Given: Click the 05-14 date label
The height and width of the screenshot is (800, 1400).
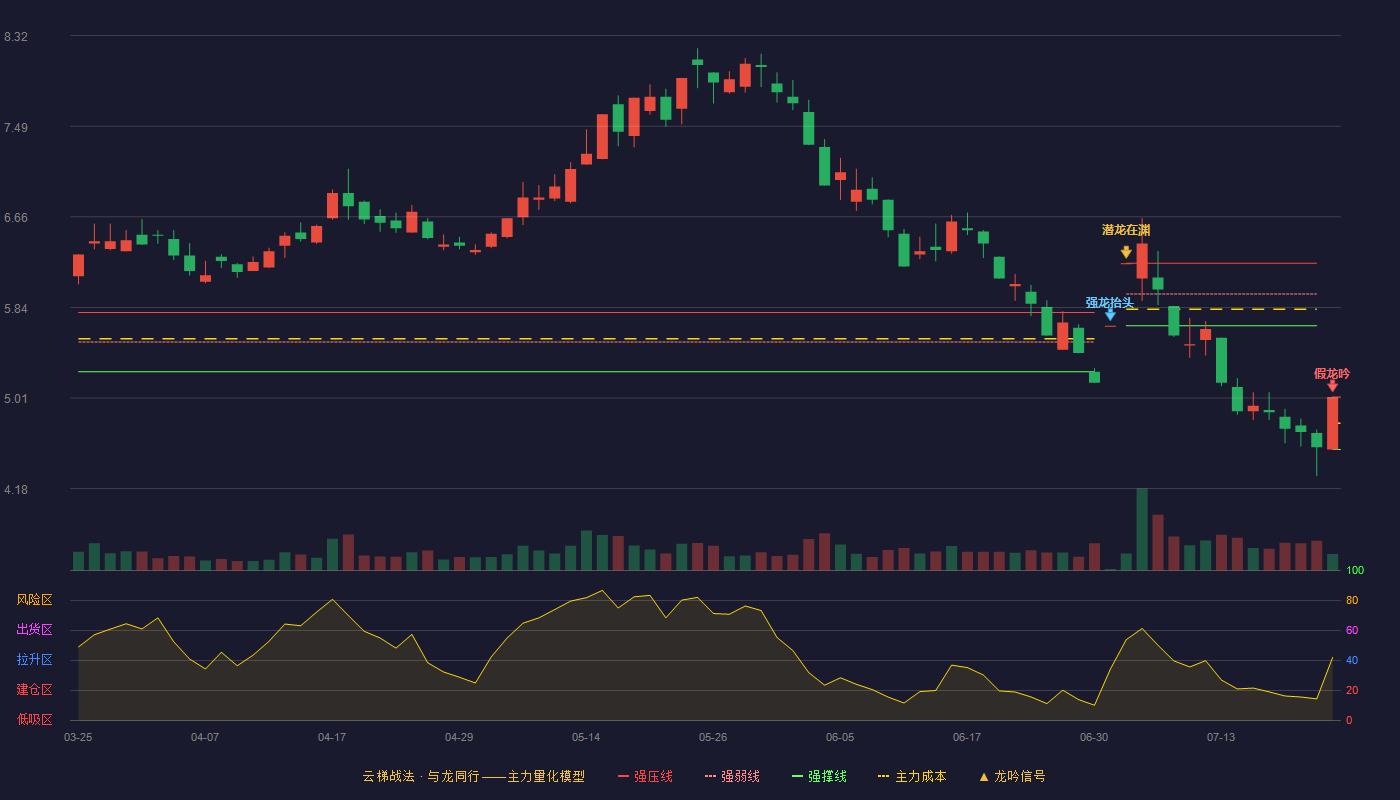Looking at the screenshot, I should 586,737.
